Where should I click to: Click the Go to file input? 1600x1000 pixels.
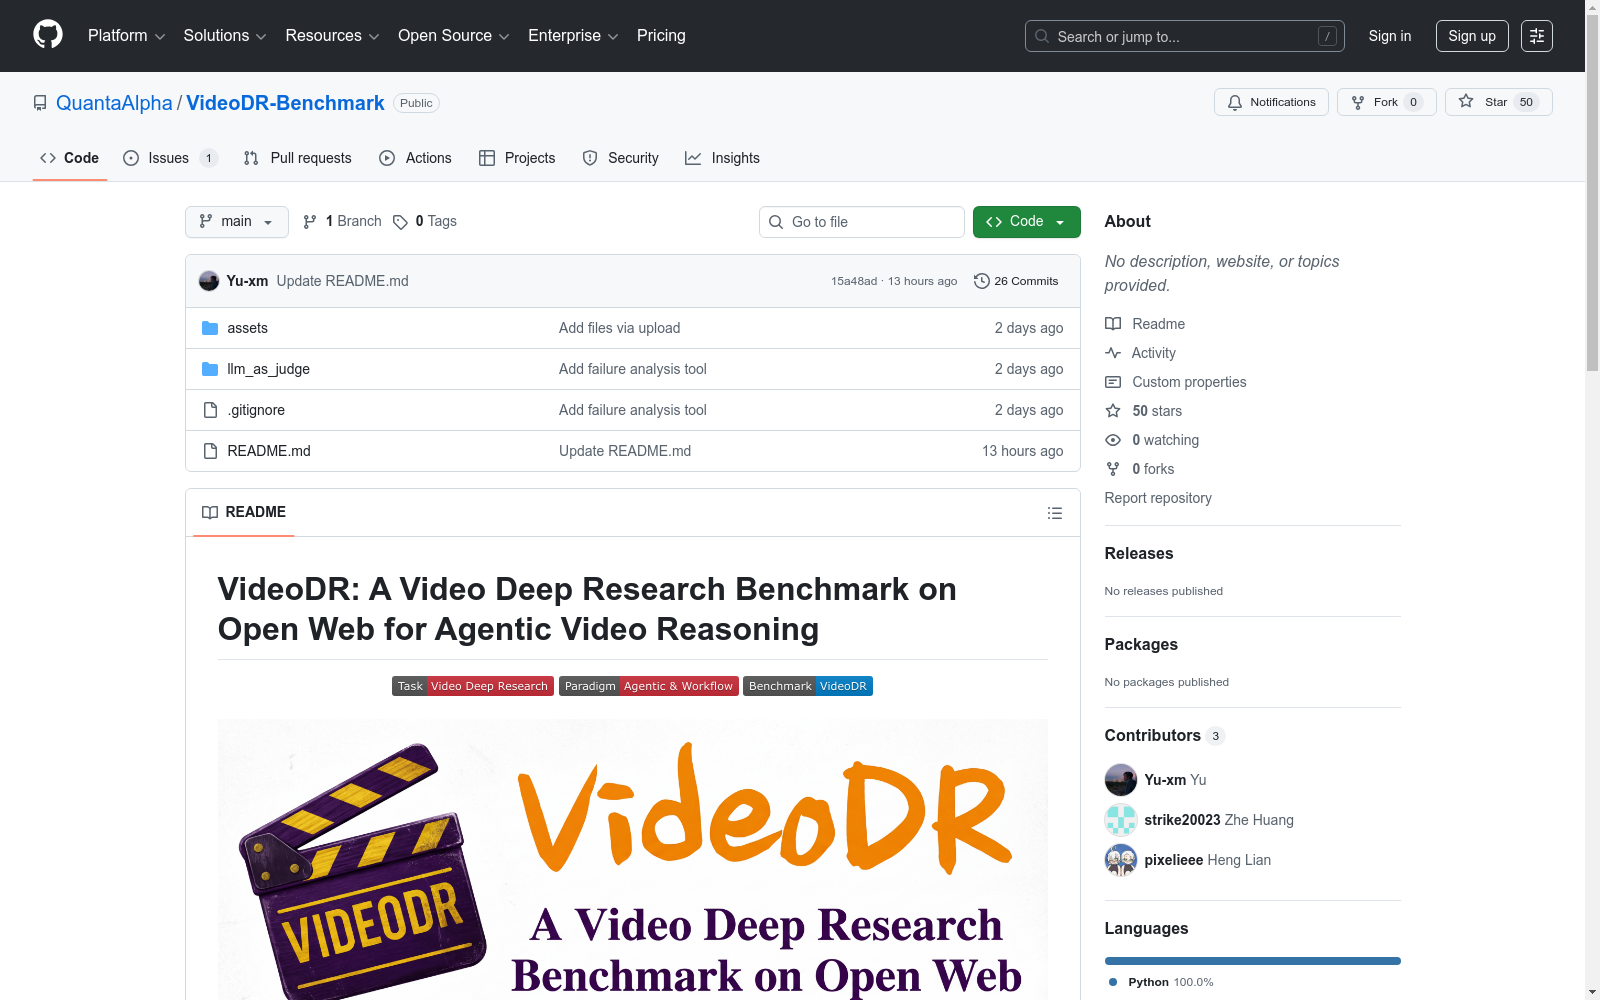click(862, 222)
